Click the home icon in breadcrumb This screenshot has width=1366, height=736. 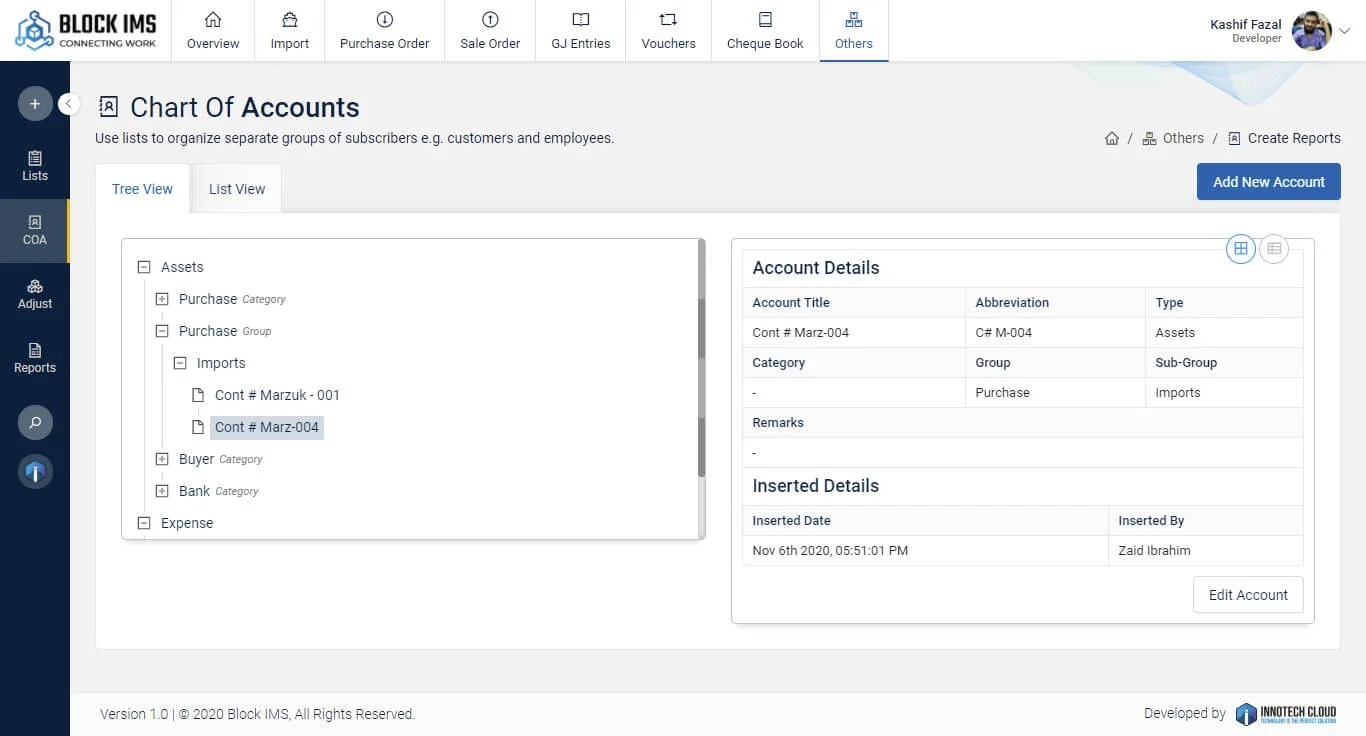click(x=1112, y=139)
